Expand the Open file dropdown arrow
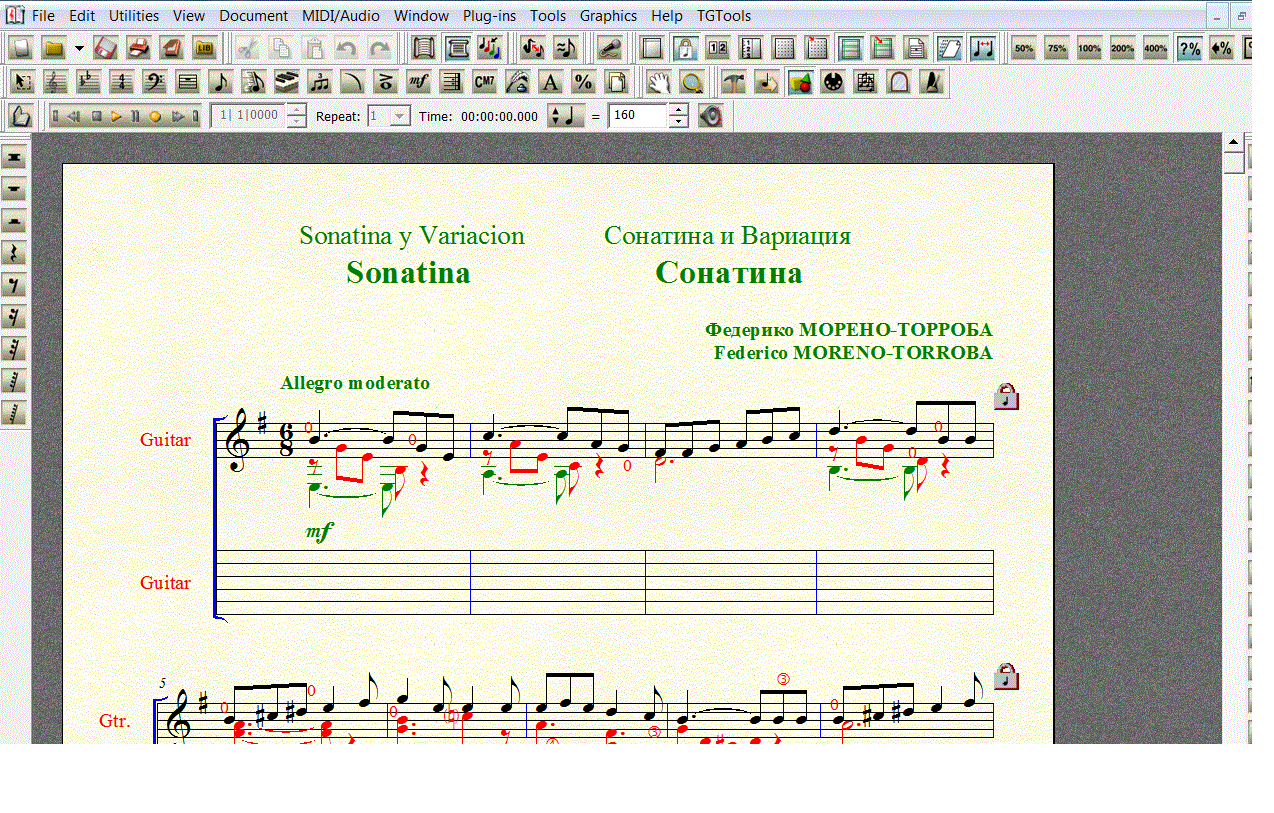Screen dimensions: 1274x813 [79, 48]
